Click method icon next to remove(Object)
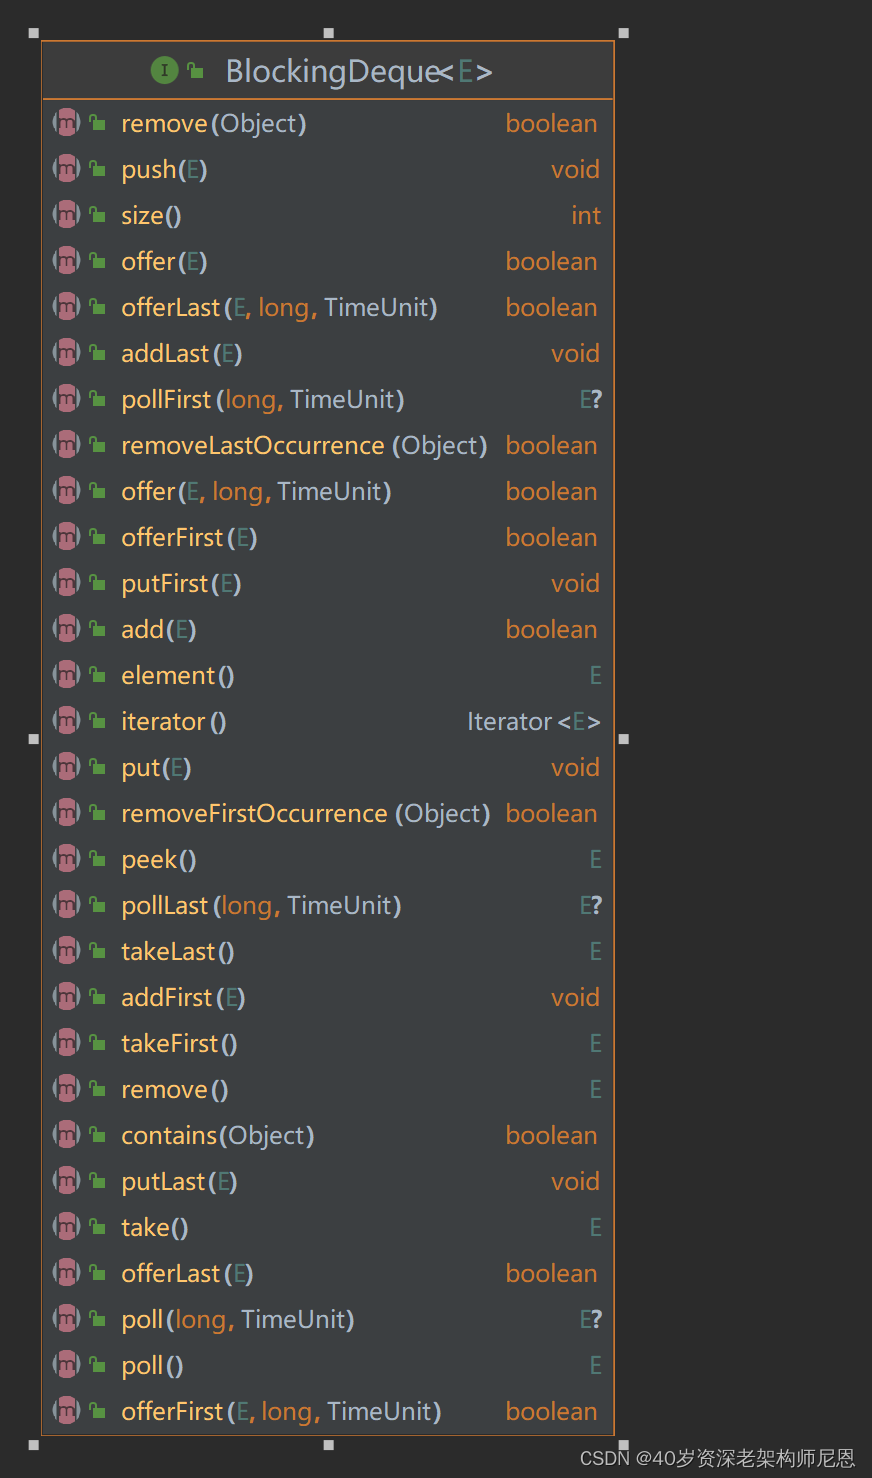 point(66,123)
